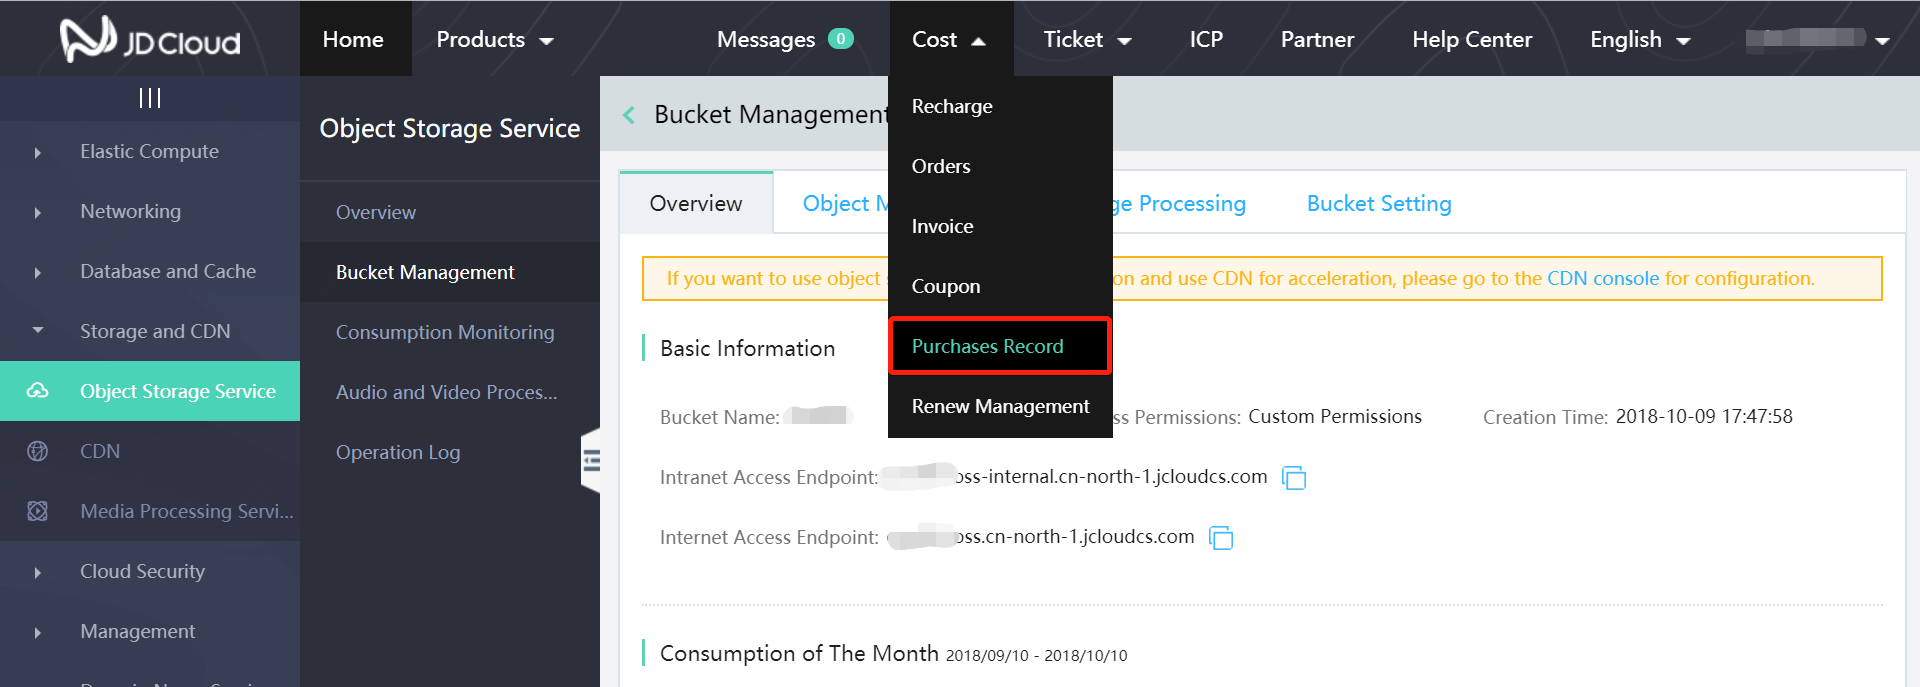Select Invoice from Cost menu
This screenshot has width=1920, height=687.
coord(1000,226)
